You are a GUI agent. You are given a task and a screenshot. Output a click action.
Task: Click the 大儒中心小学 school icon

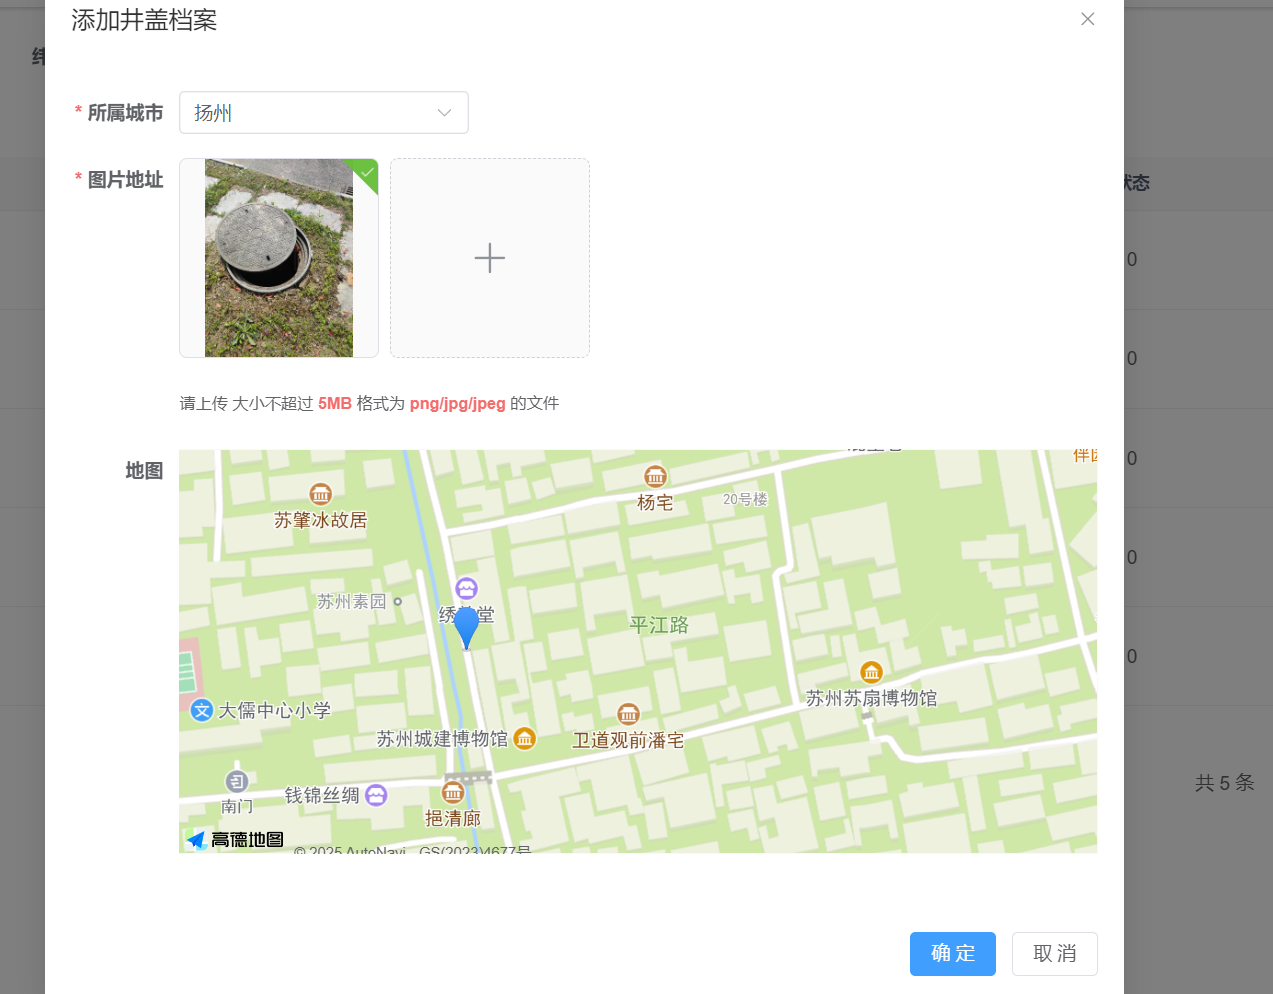pos(202,711)
